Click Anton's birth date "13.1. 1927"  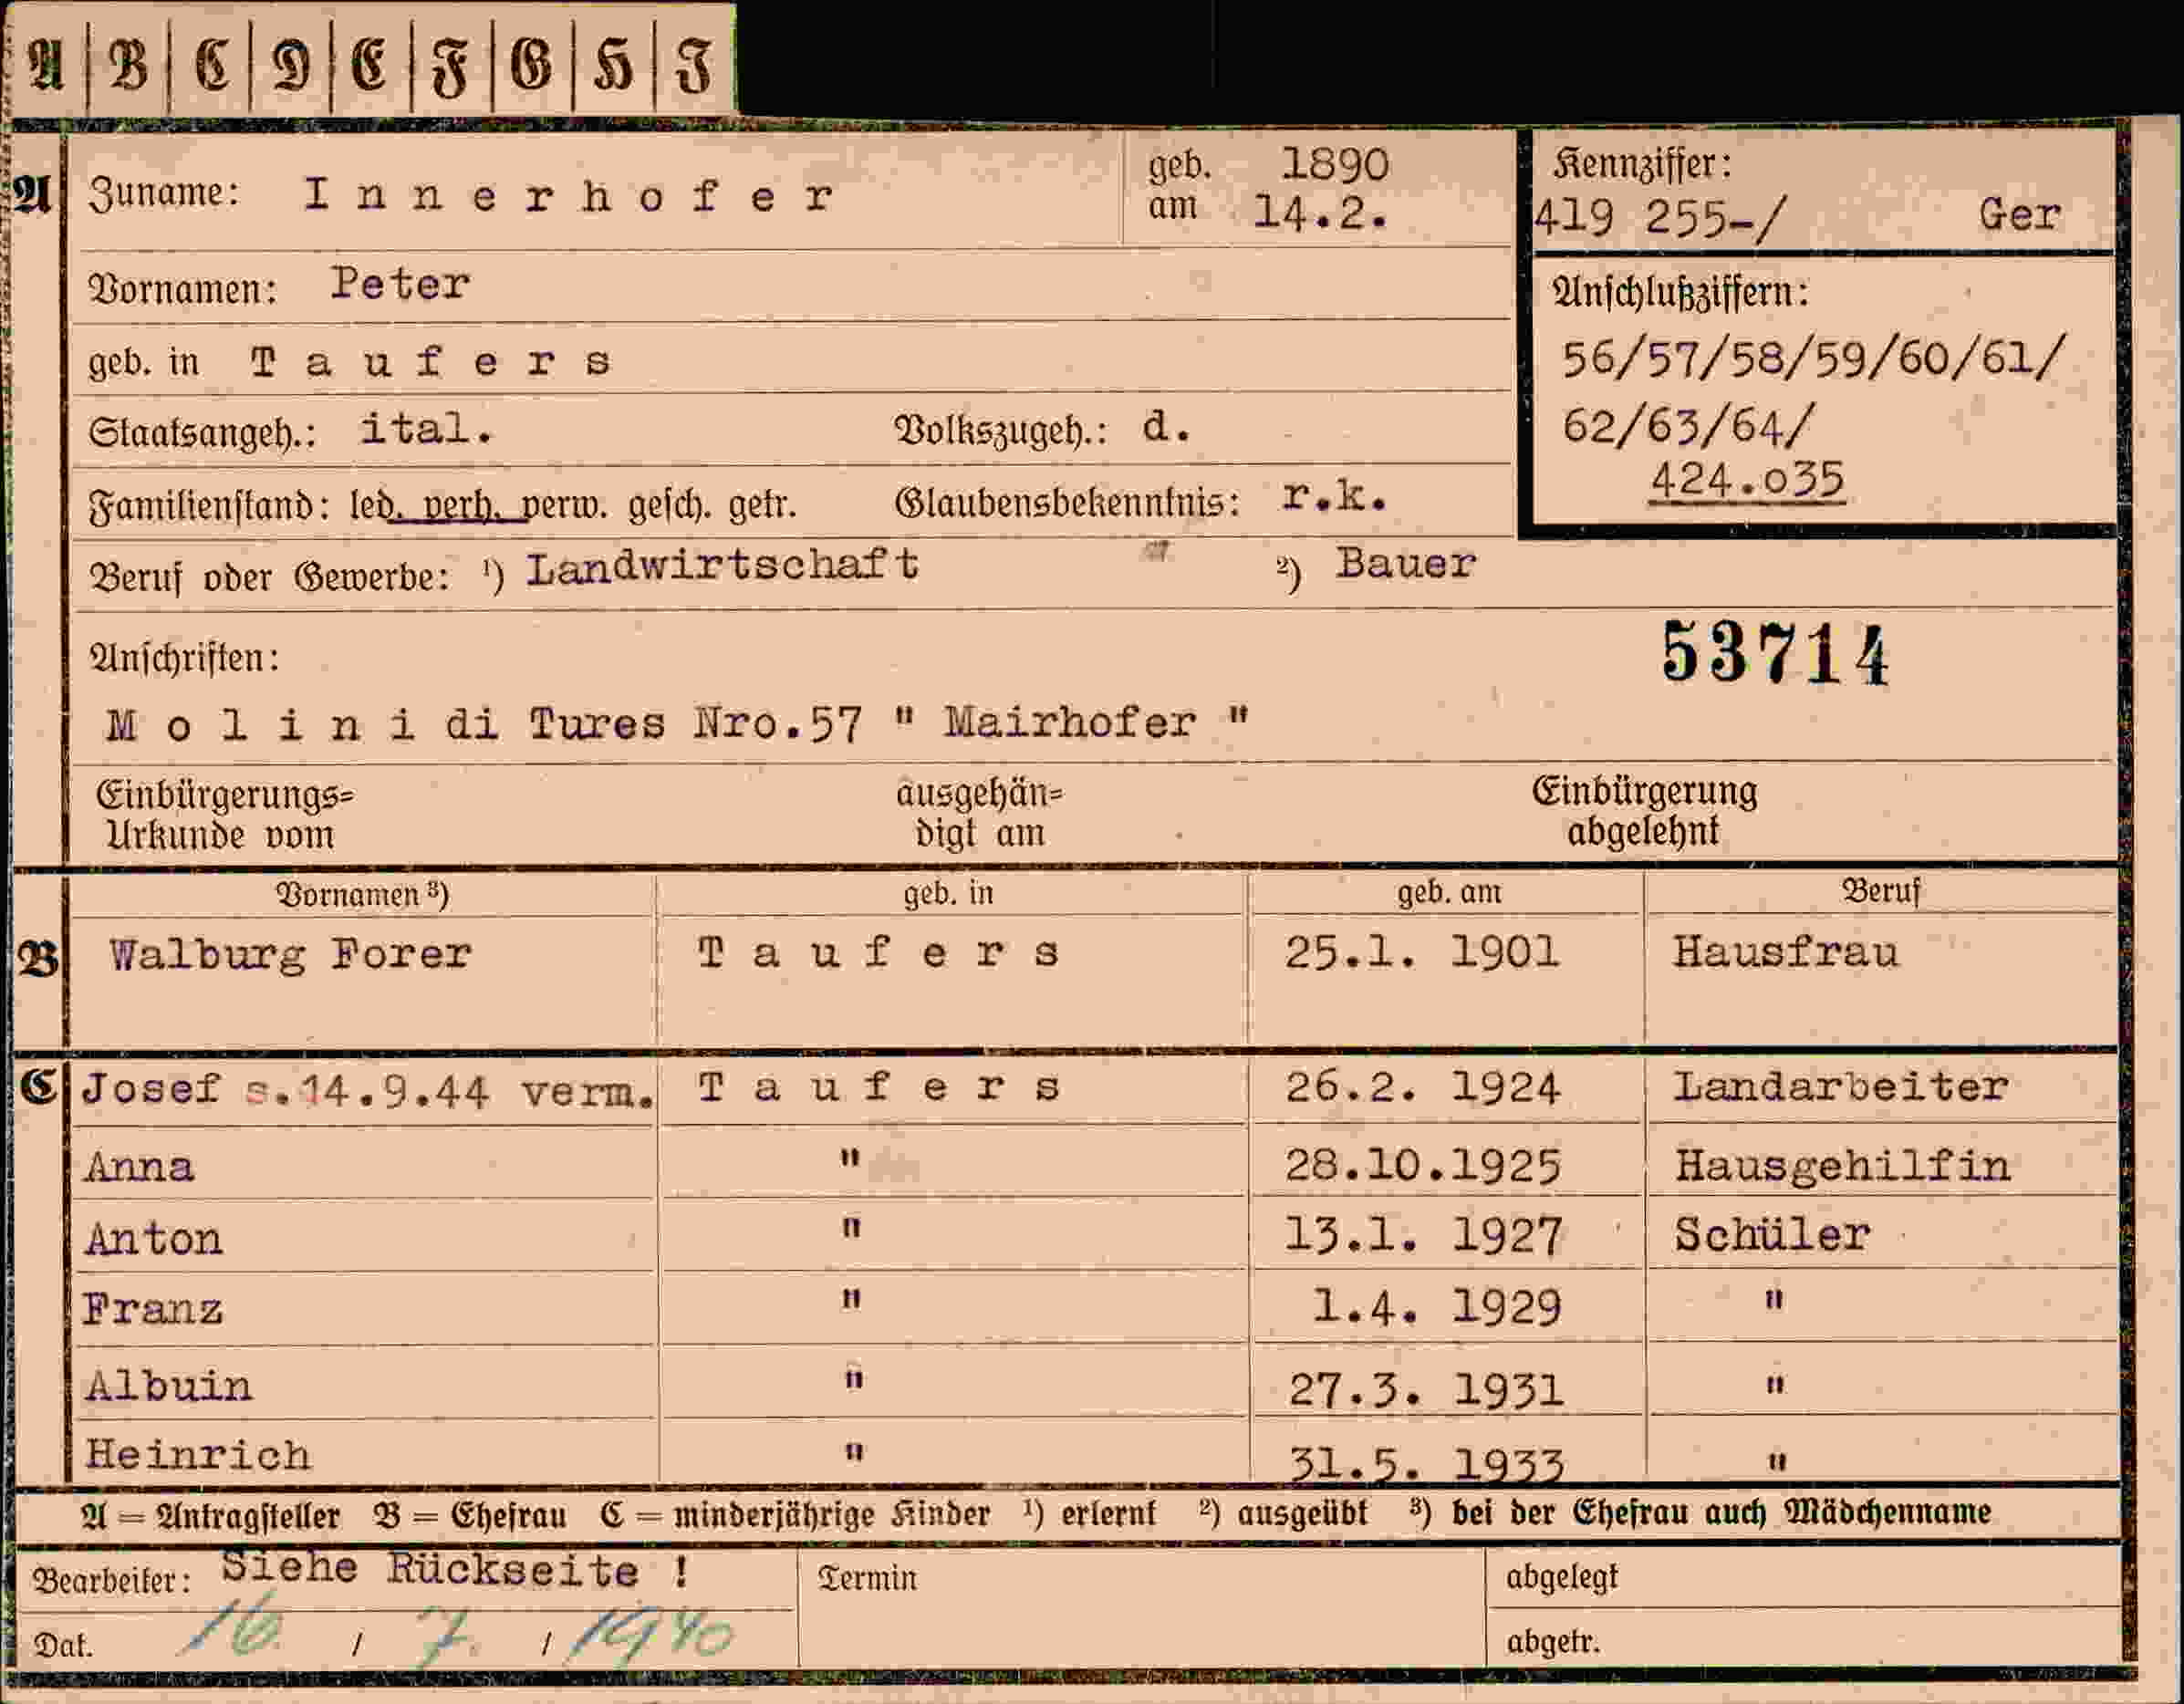click(1423, 1235)
